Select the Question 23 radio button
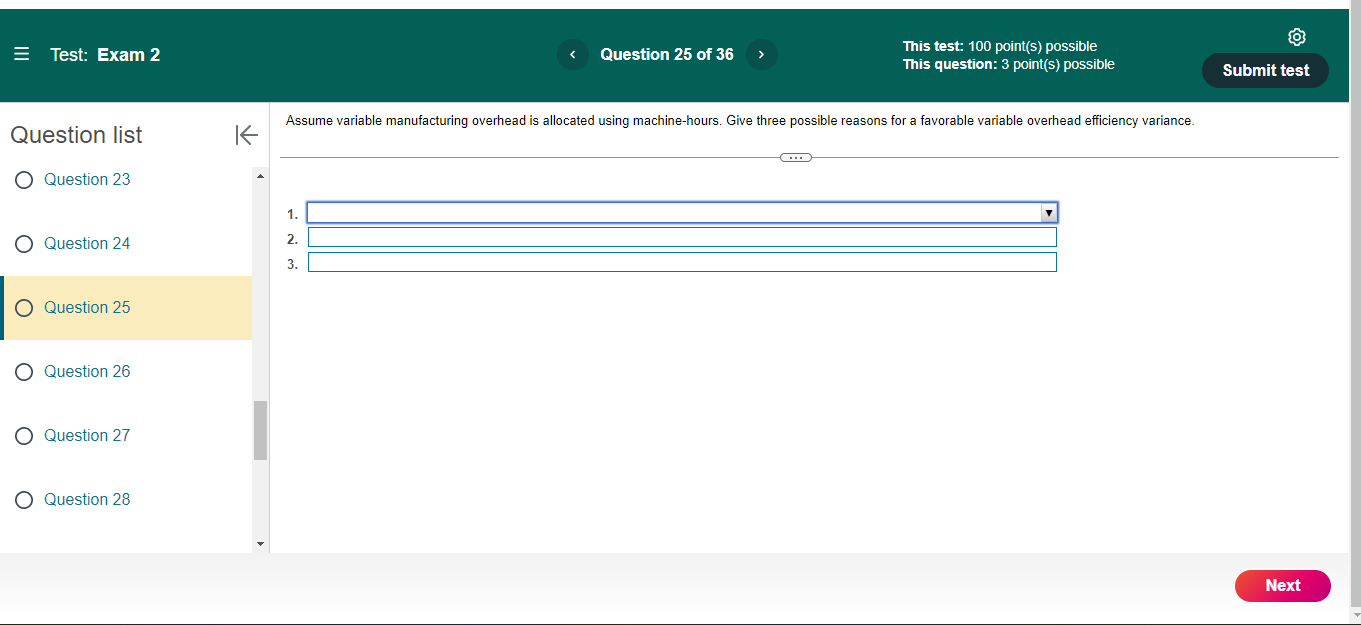This screenshot has width=1361, height=625. pos(23,179)
